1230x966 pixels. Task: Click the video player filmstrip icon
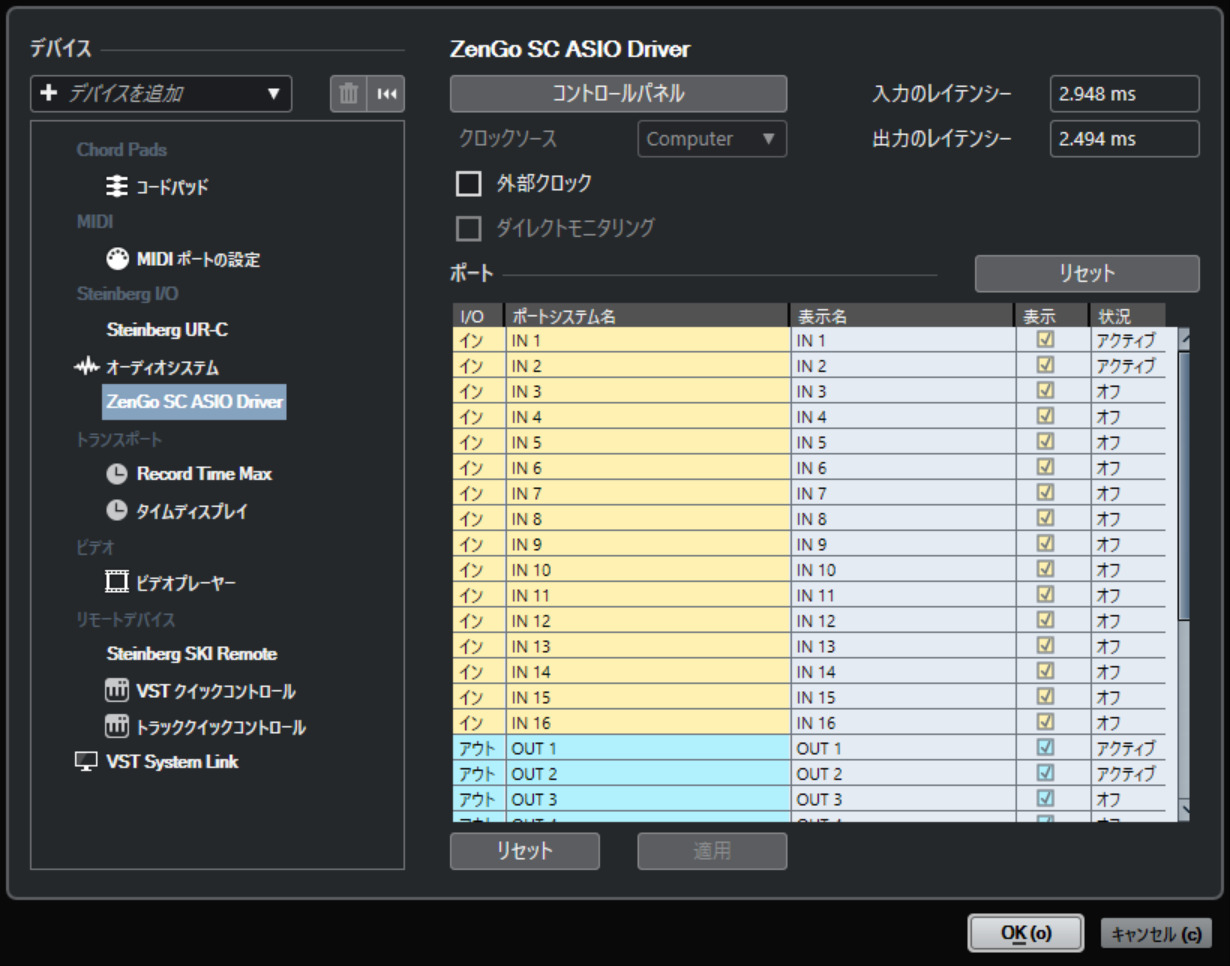pos(117,582)
